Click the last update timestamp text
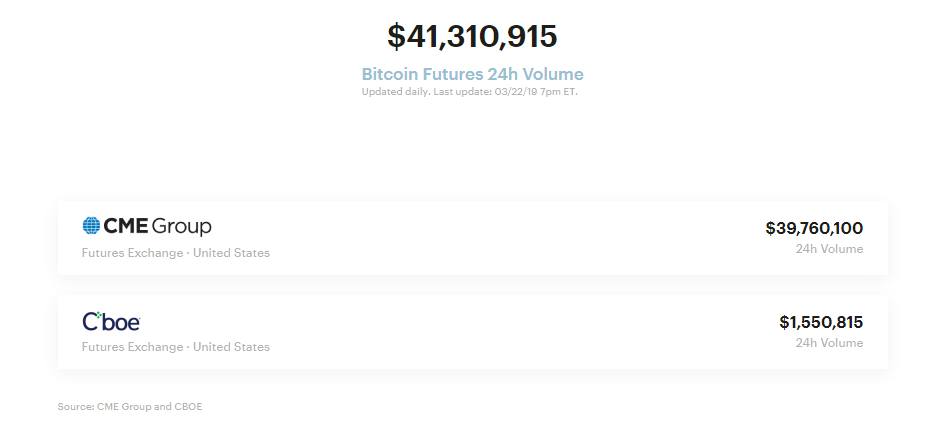934x429 pixels. tap(506, 92)
